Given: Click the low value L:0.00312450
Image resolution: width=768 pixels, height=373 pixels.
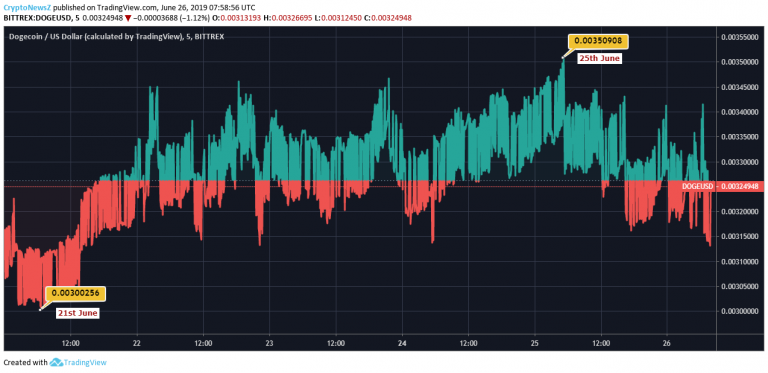Looking at the screenshot, I should click(339, 18).
